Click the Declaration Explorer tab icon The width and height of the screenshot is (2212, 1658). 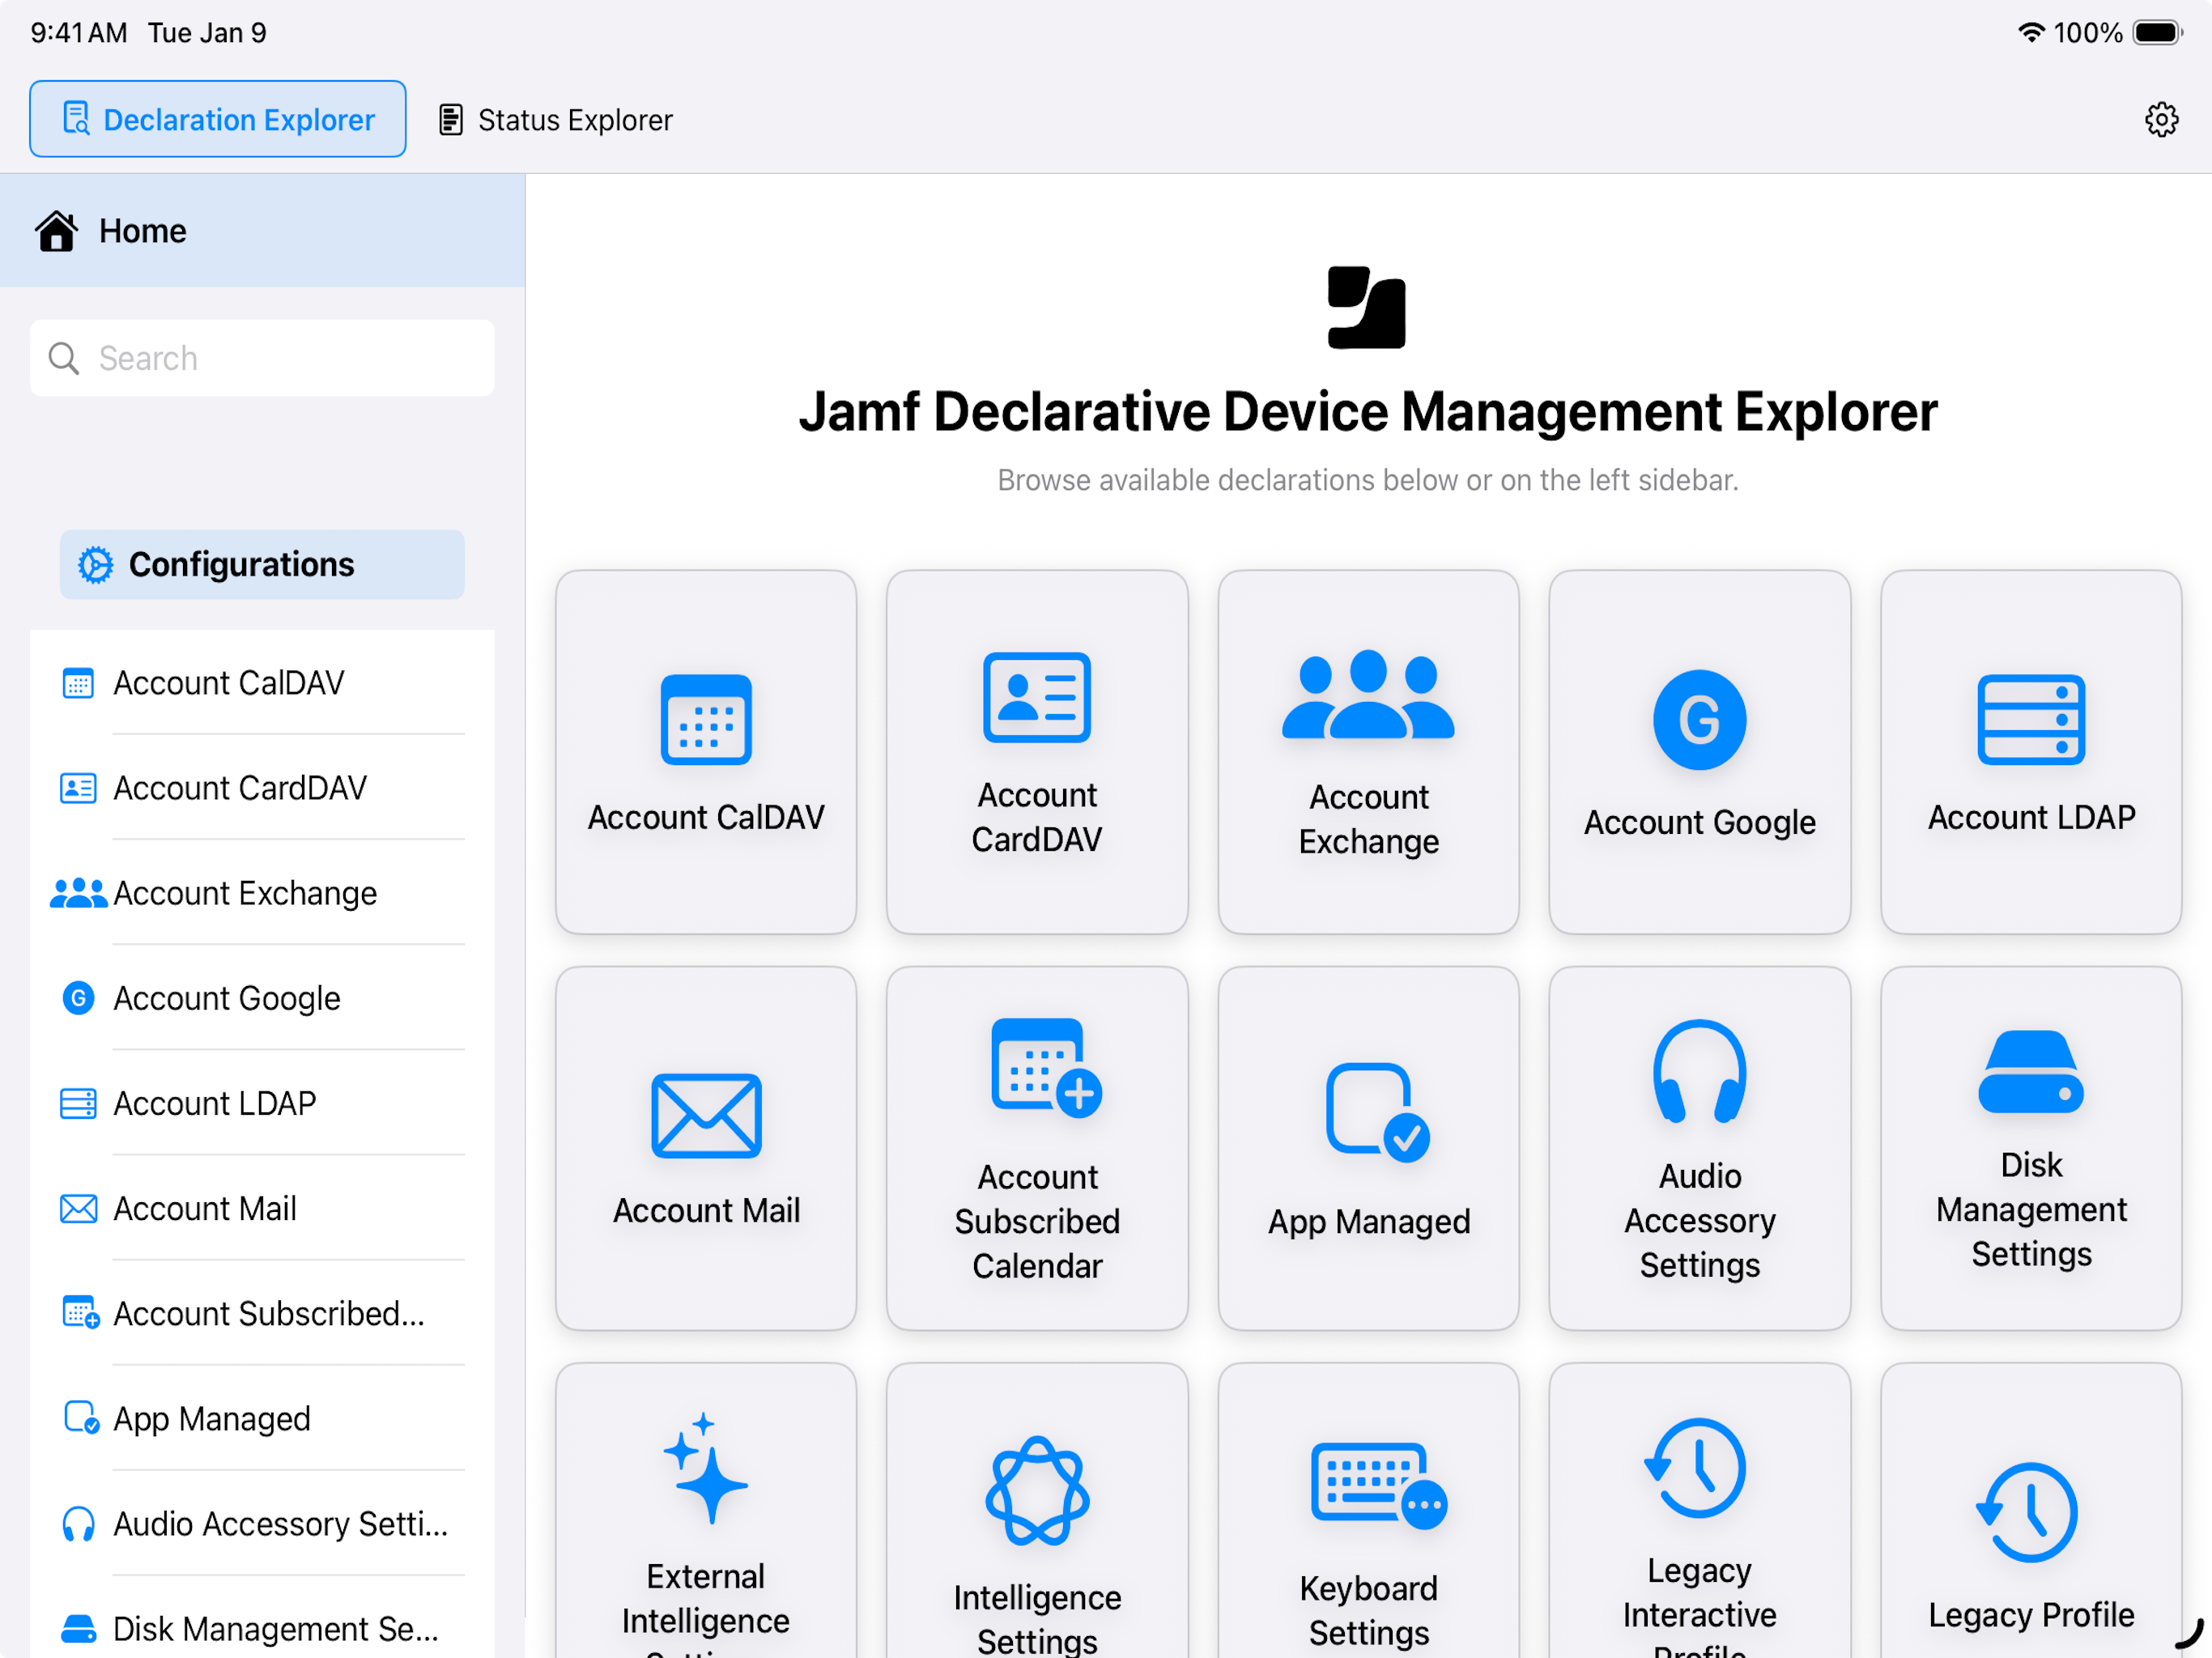(76, 118)
